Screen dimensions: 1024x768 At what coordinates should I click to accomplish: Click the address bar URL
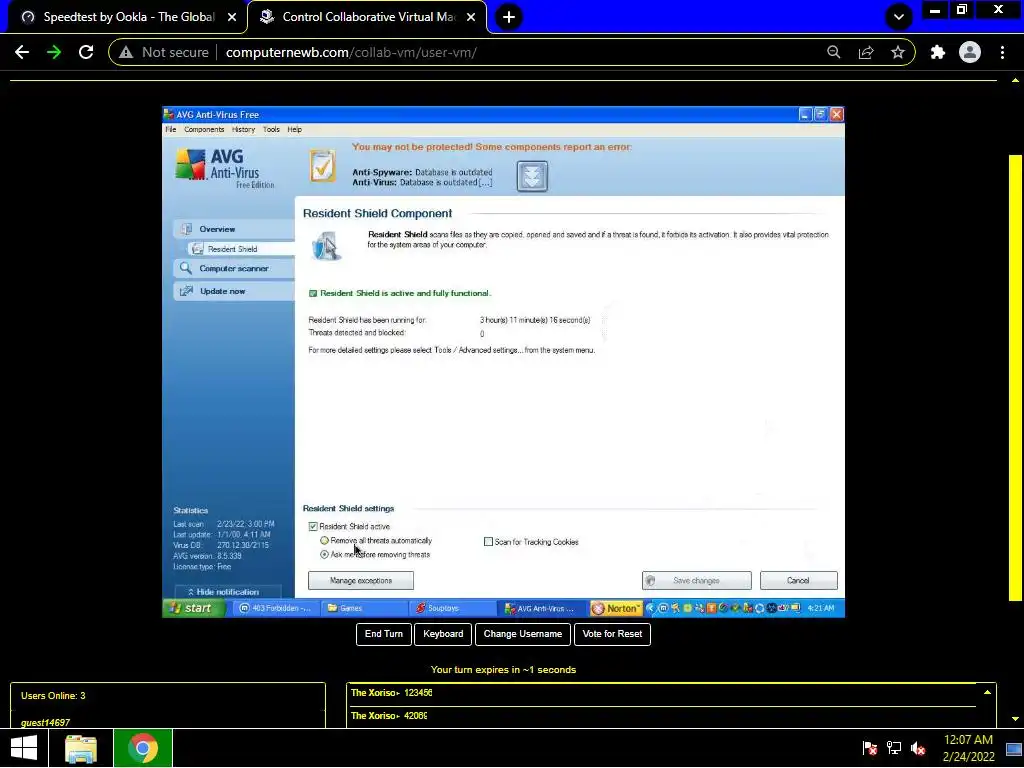pos(351,52)
